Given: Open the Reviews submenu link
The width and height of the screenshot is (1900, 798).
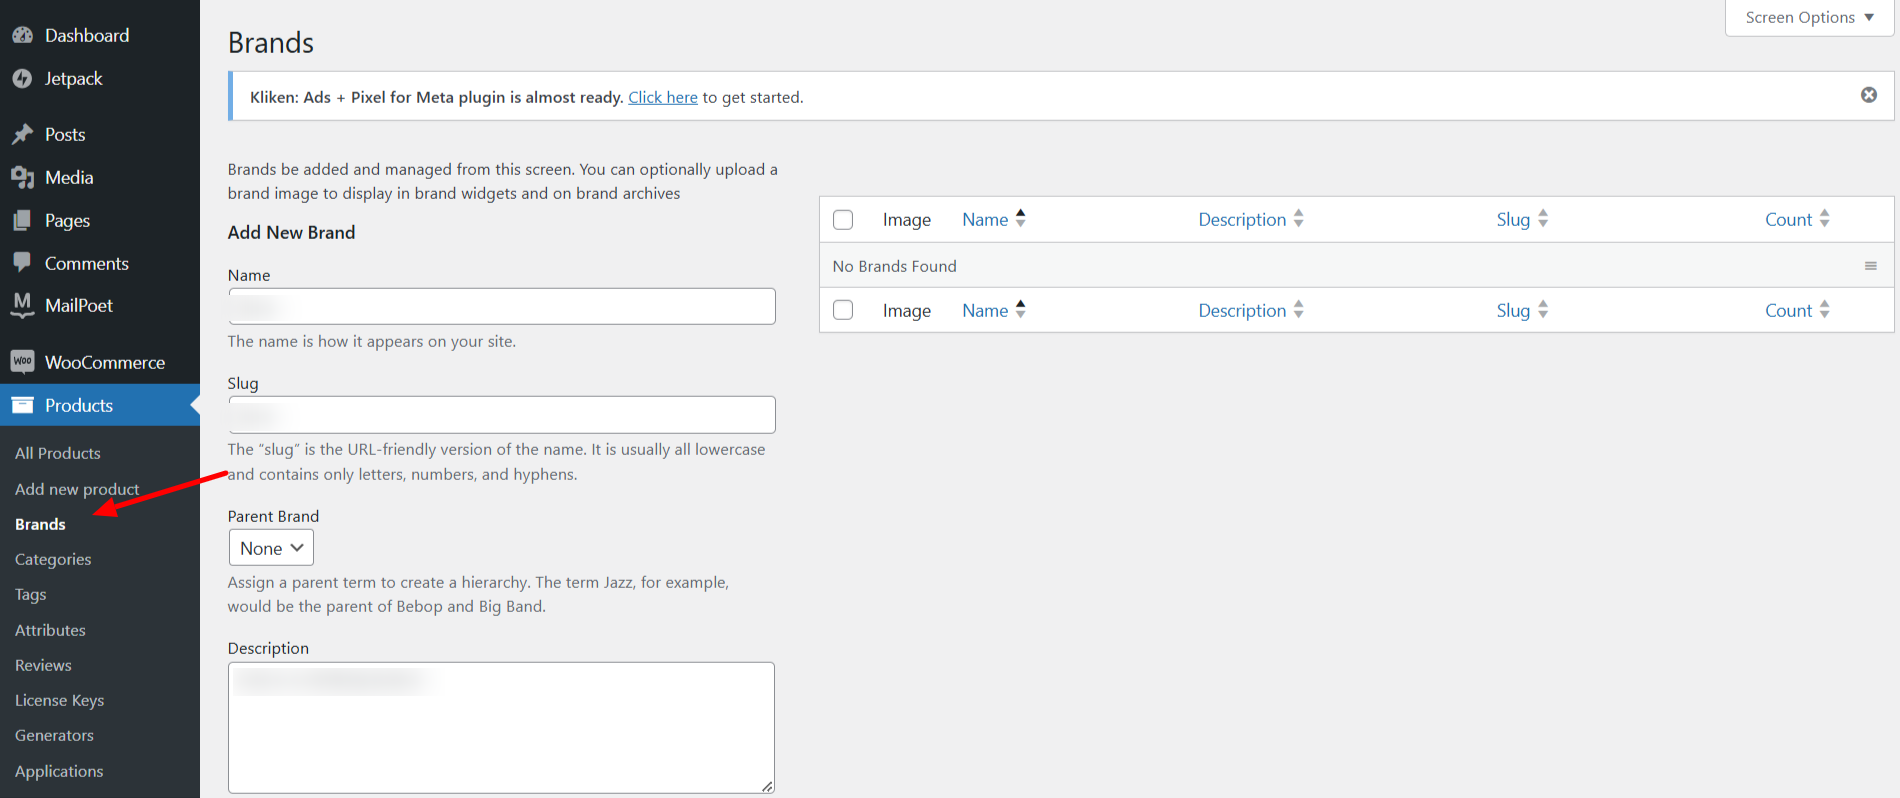Looking at the screenshot, I should [x=43, y=665].
